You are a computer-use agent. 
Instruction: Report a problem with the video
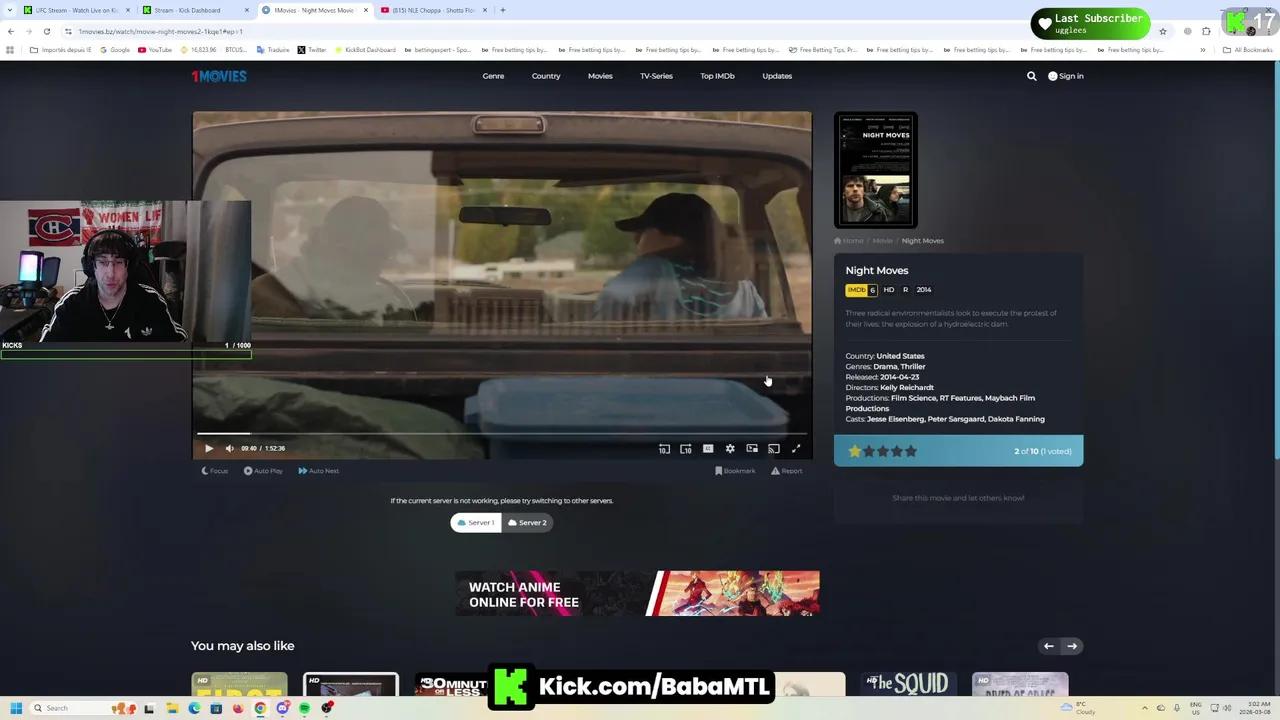coord(787,471)
